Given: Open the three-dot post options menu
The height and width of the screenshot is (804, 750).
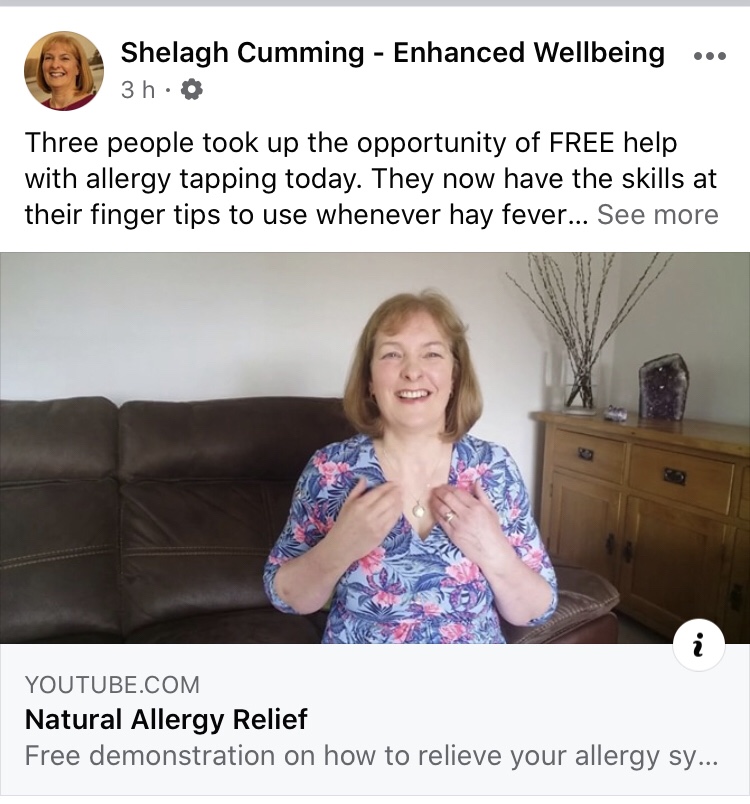Looking at the screenshot, I should pyautogui.click(x=710, y=56).
